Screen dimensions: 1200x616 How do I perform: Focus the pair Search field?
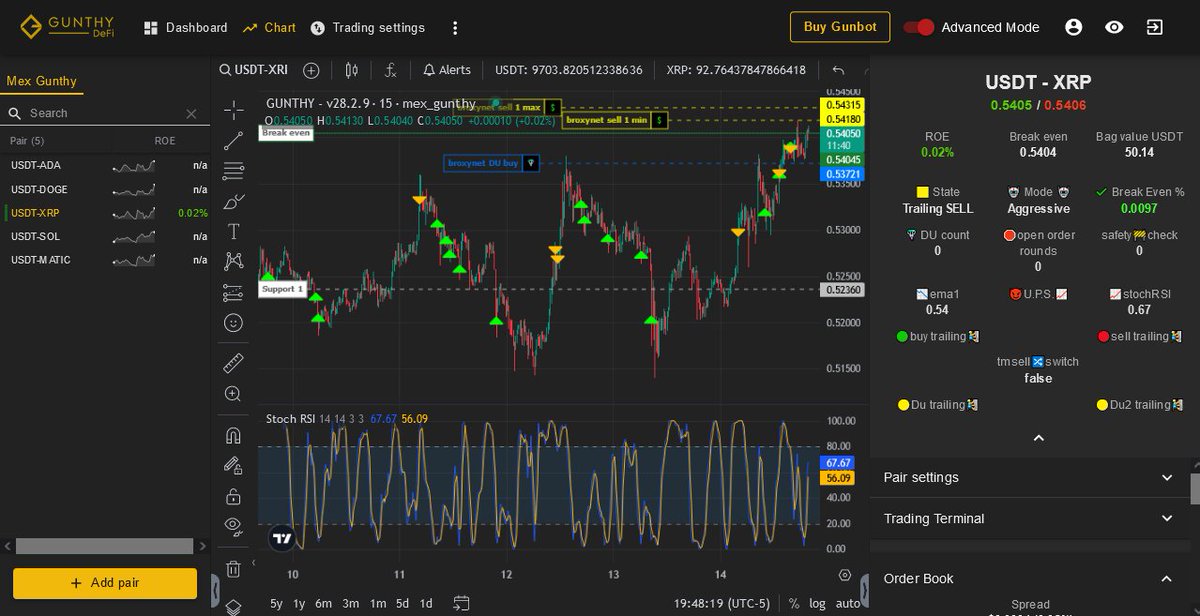click(96, 113)
